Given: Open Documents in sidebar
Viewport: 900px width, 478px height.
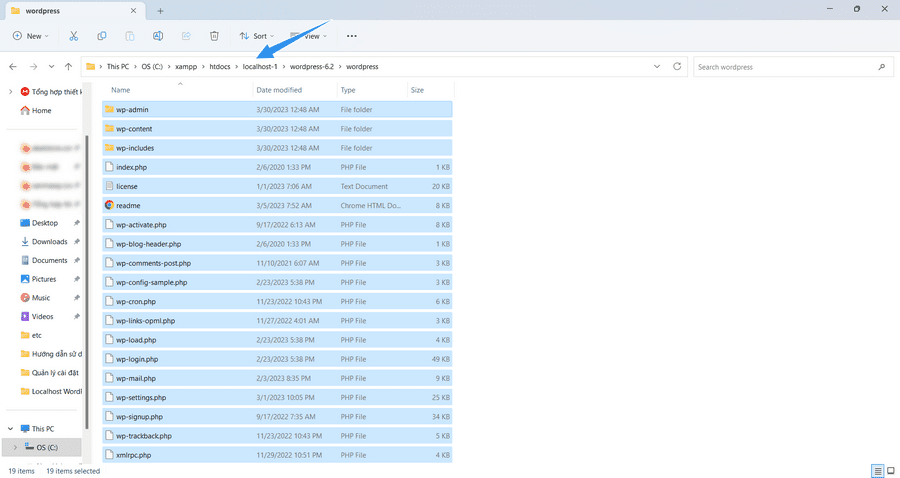Looking at the screenshot, I should [x=49, y=261].
